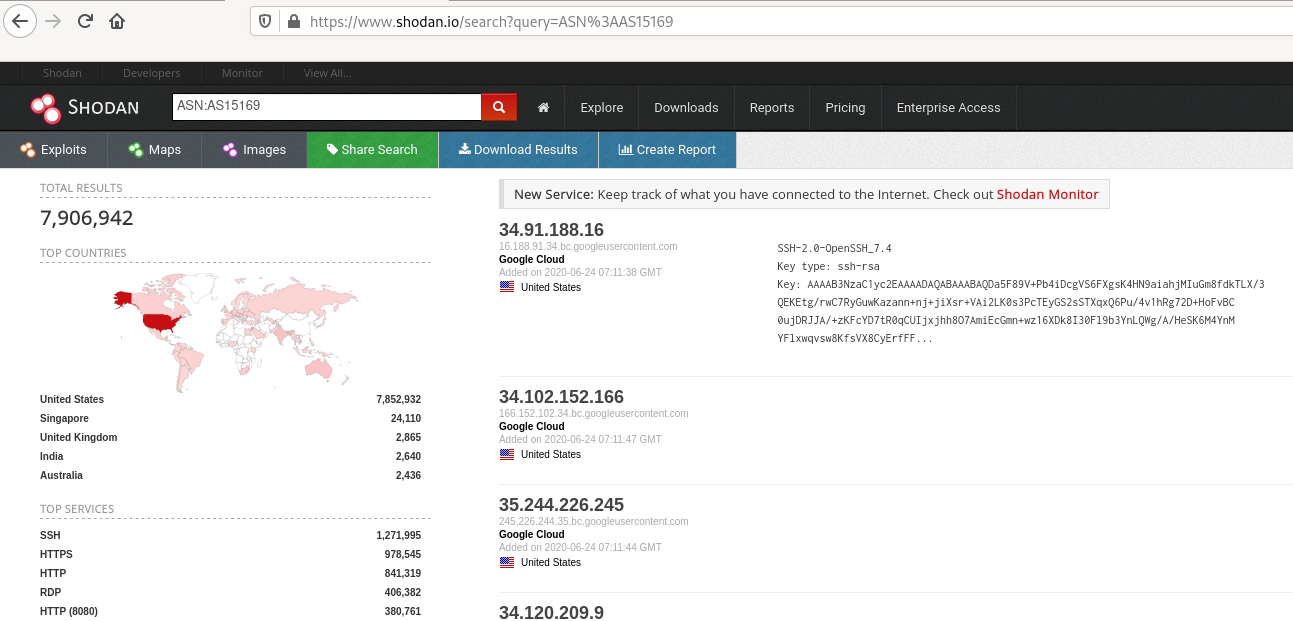Open the Images tab
This screenshot has width=1293, height=621.
click(254, 150)
